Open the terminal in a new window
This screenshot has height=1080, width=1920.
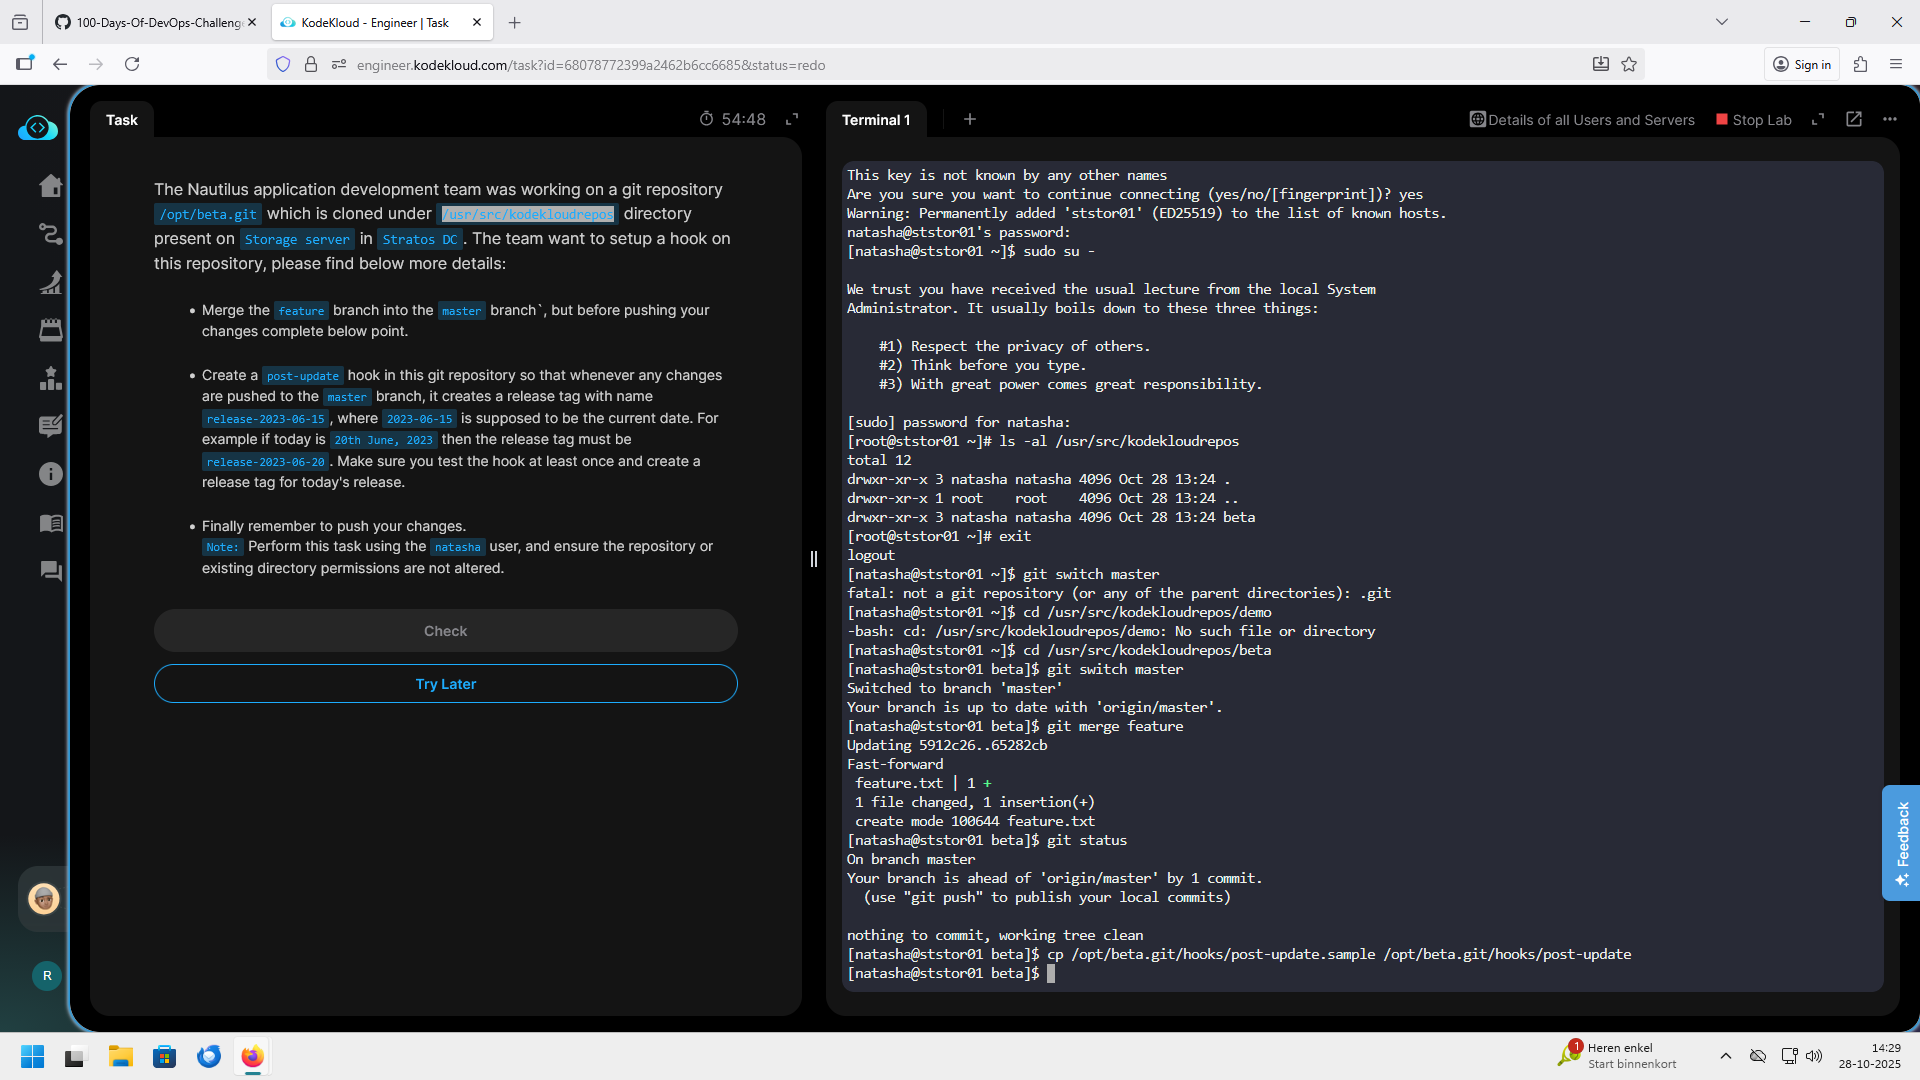pos(1854,119)
